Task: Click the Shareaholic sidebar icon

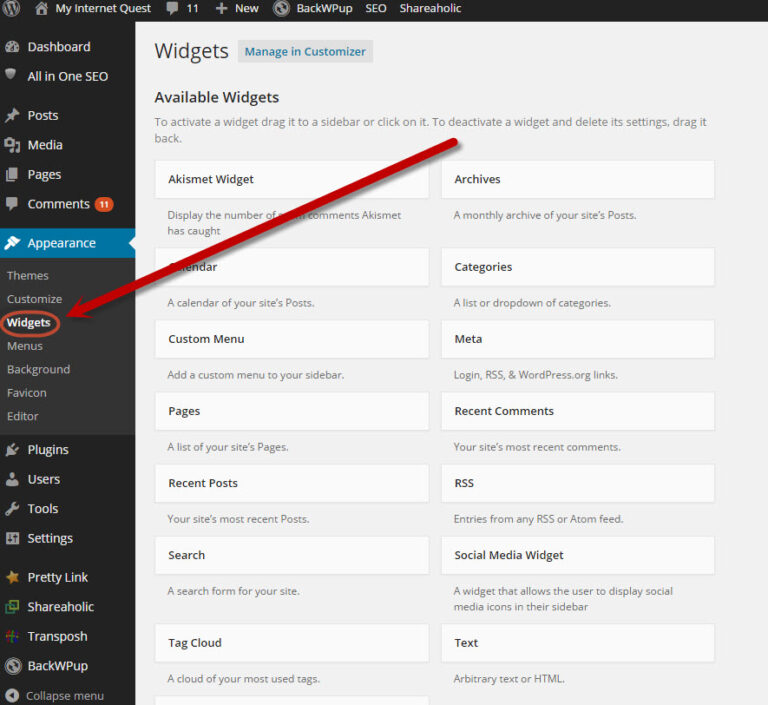Action: pos(12,607)
